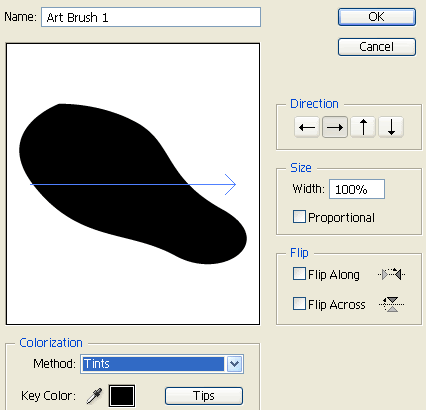Enable the Proportional checkbox
Viewport: 426px width, 410px height.
(299, 217)
